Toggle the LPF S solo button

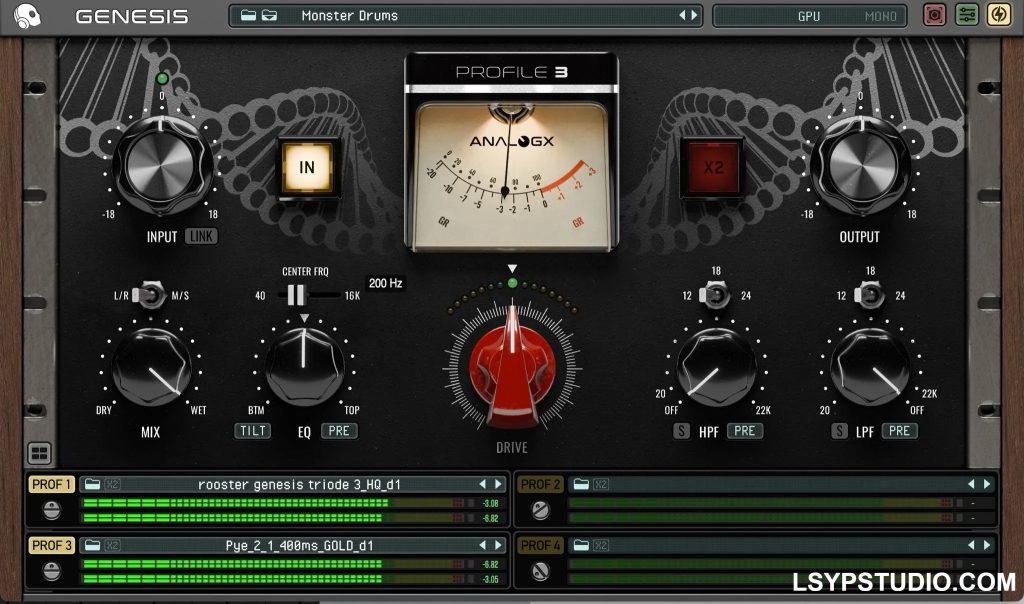click(839, 431)
